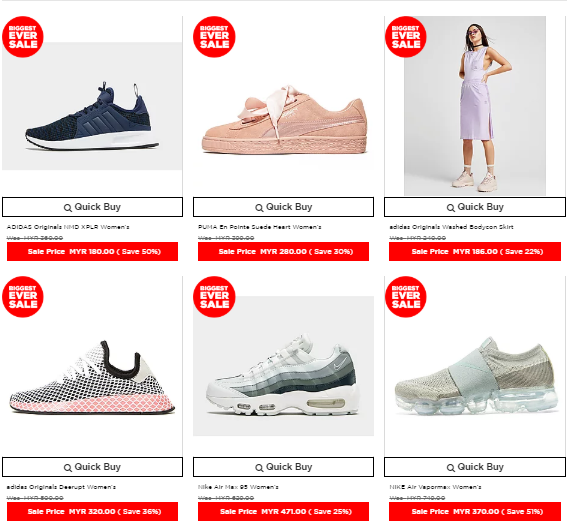
Task: Click Quick Buy for PUMA Suede Heart
Action: 283,207
